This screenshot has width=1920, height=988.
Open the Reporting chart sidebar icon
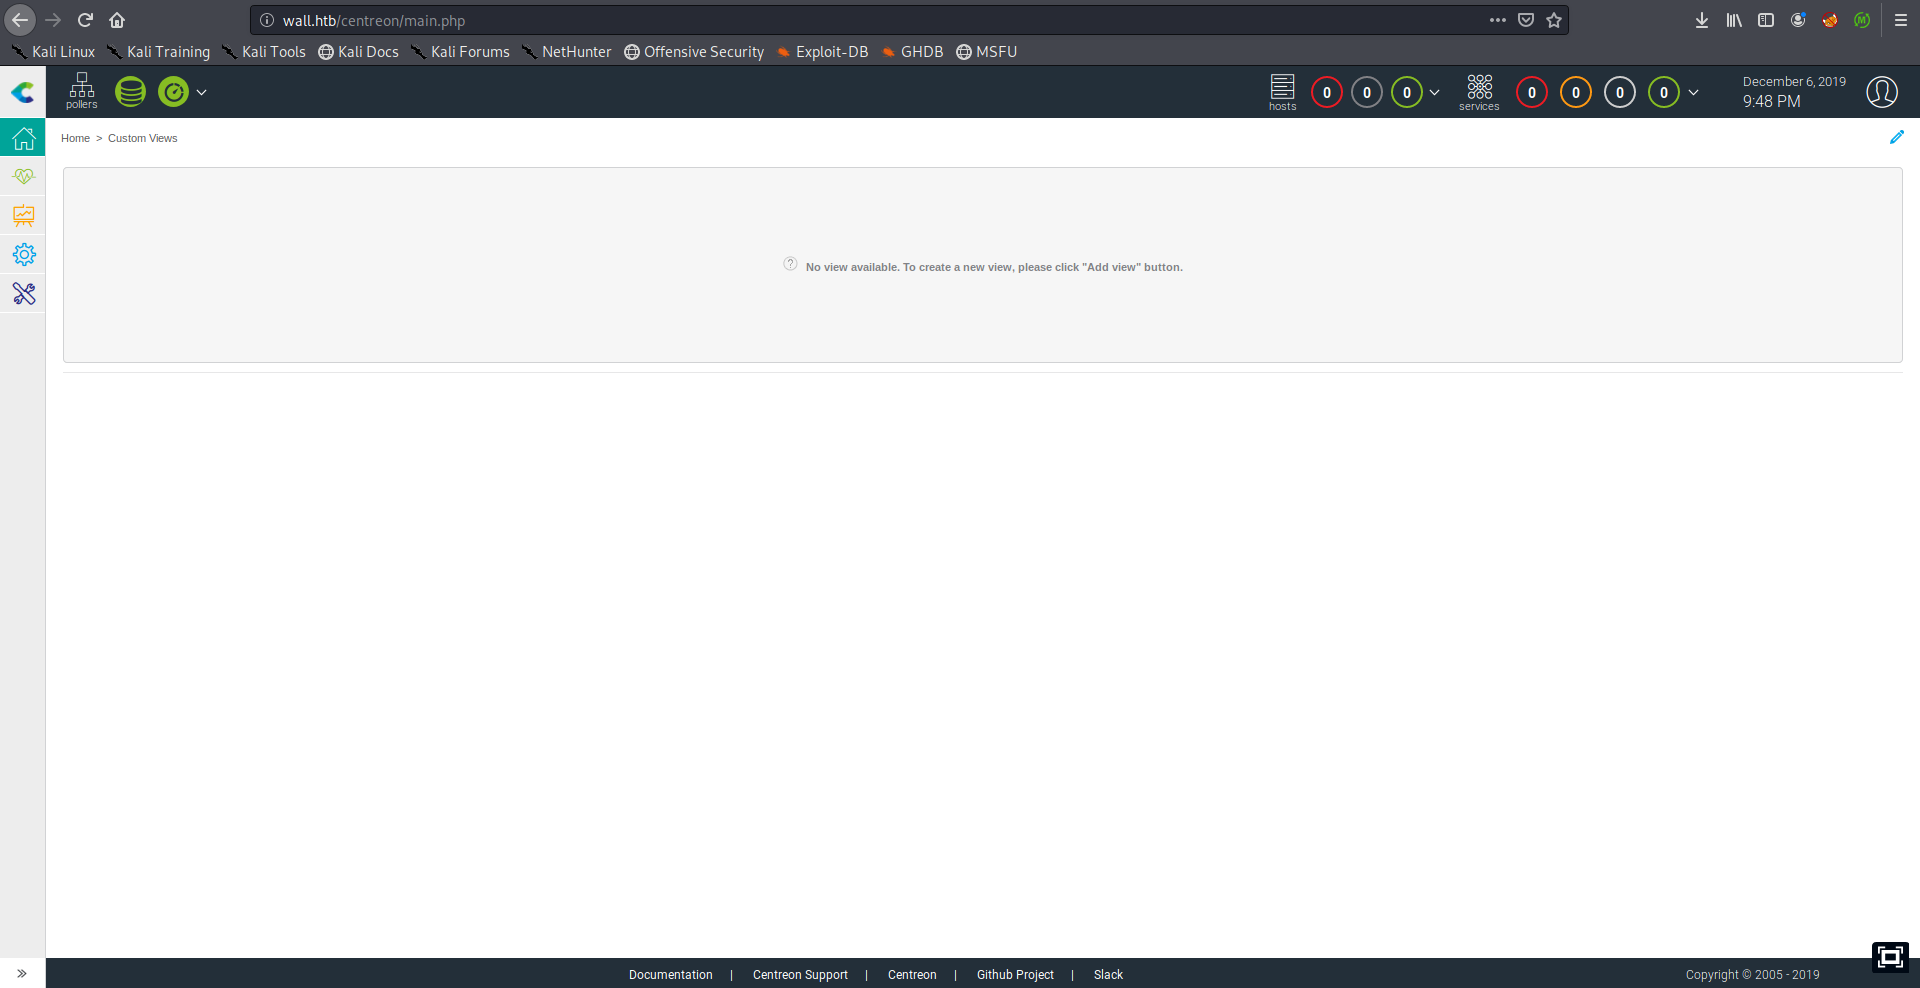click(24, 215)
